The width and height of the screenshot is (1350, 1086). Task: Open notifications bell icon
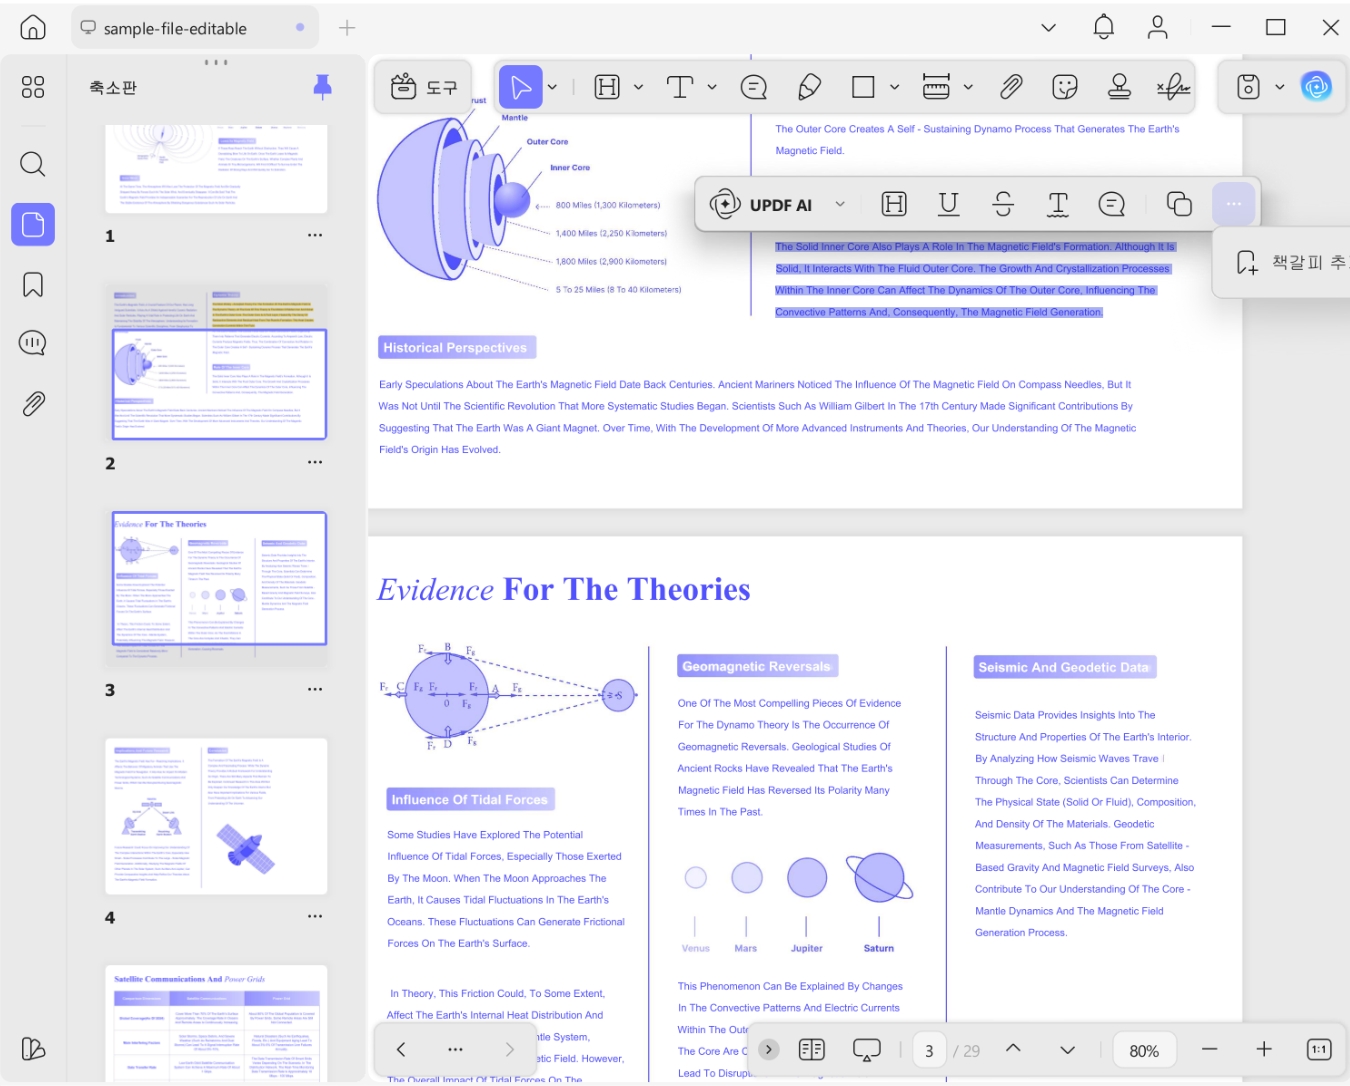click(1103, 27)
